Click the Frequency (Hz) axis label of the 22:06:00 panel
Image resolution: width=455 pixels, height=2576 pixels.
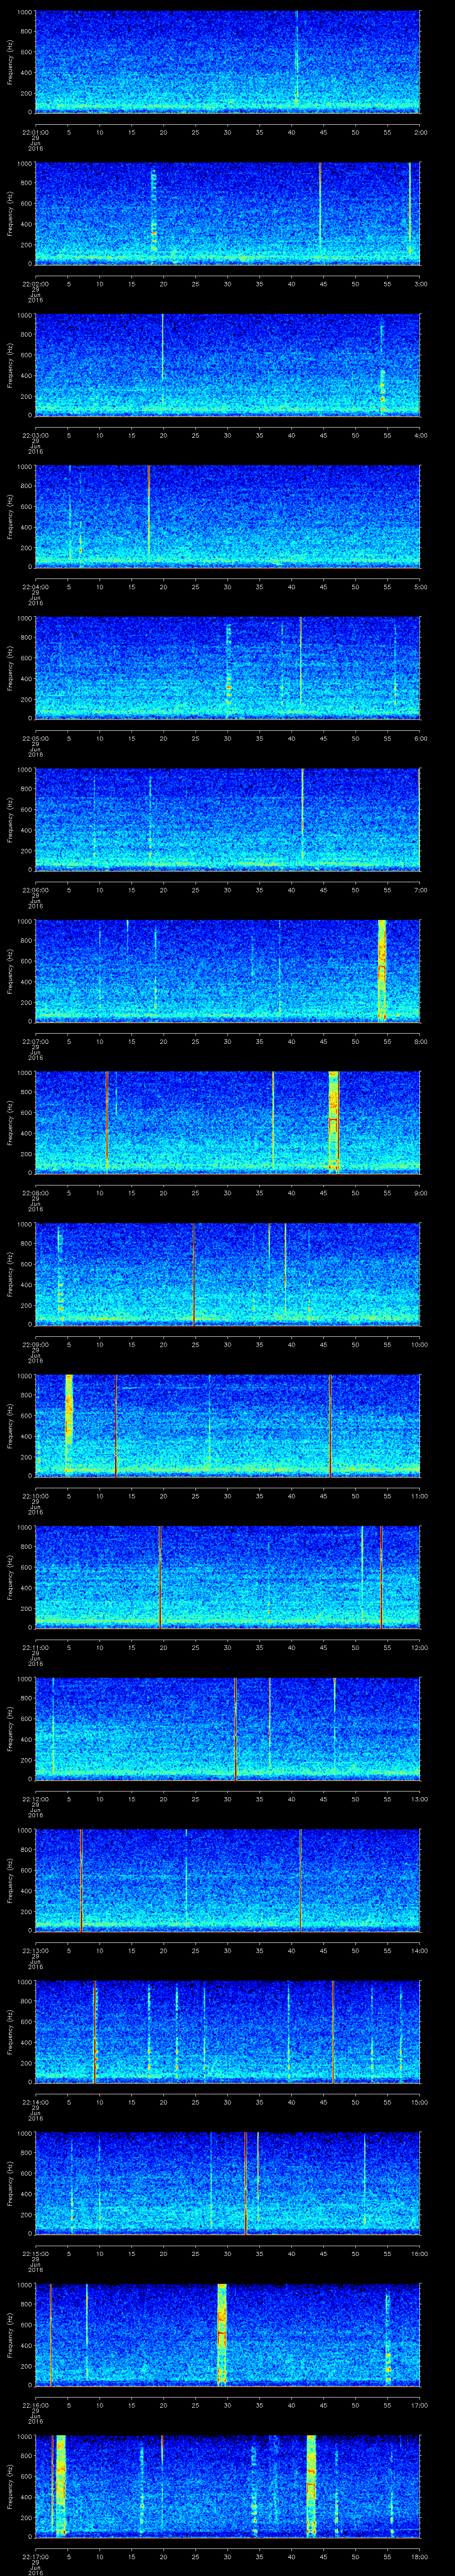10,819
